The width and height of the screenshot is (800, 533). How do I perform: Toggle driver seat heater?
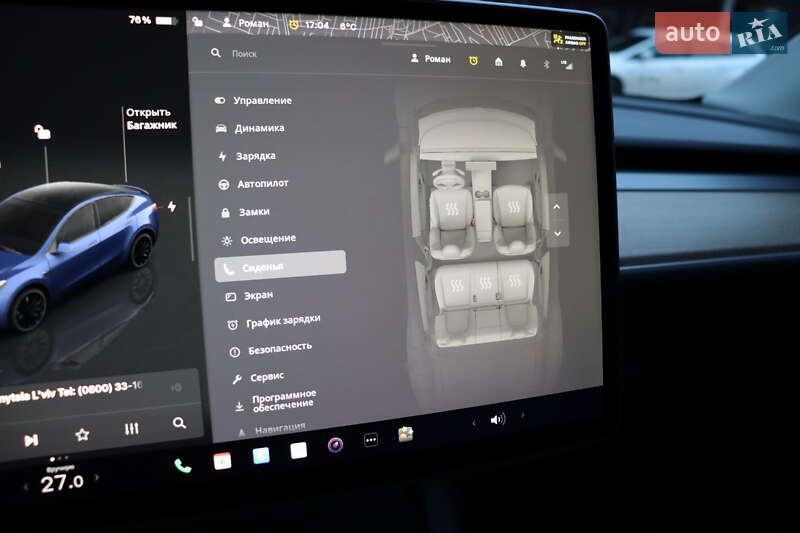pyautogui.click(x=451, y=210)
